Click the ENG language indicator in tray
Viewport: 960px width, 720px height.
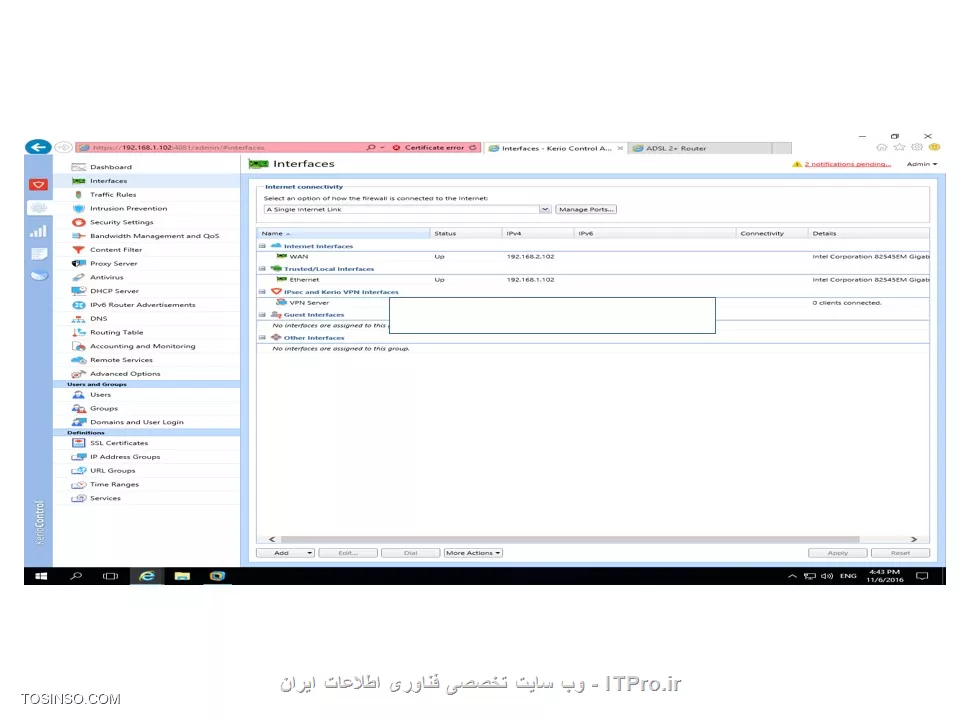(x=848, y=576)
